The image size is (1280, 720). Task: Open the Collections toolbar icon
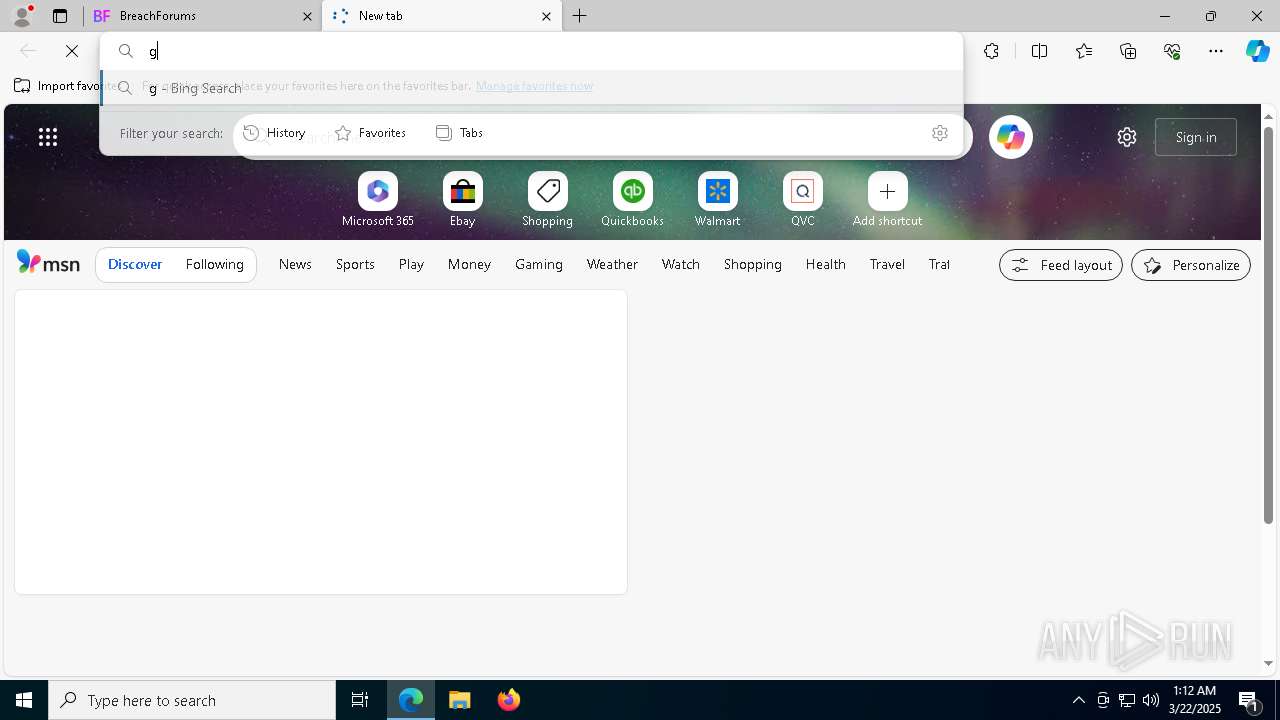tap(1128, 51)
